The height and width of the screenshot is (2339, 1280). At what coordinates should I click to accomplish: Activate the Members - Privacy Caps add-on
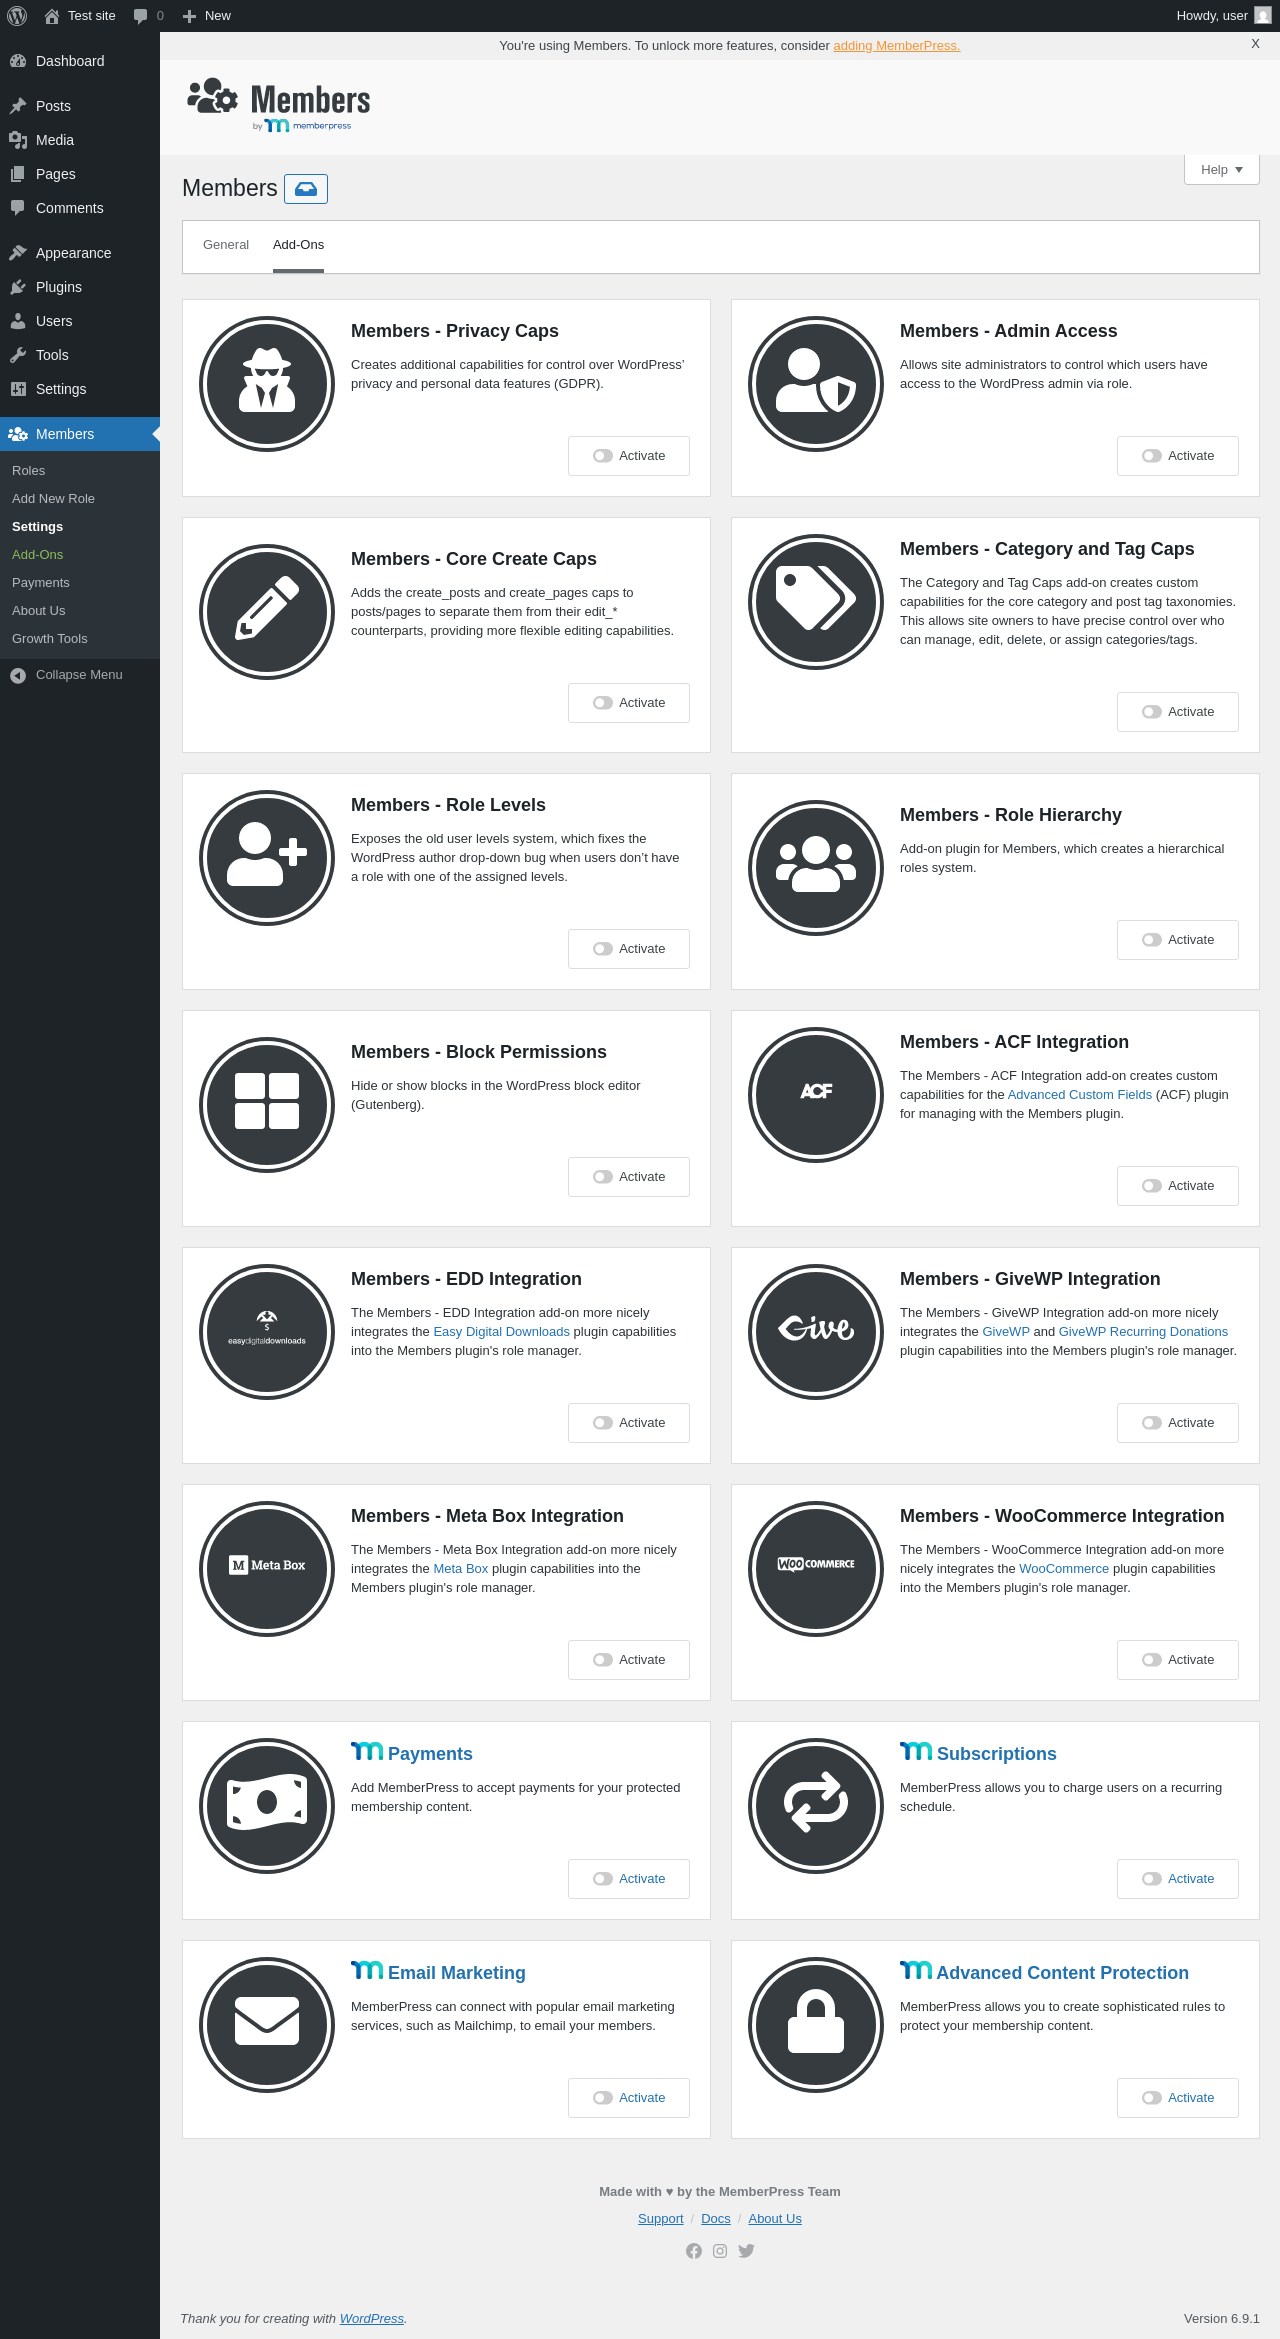pyautogui.click(x=629, y=456)
